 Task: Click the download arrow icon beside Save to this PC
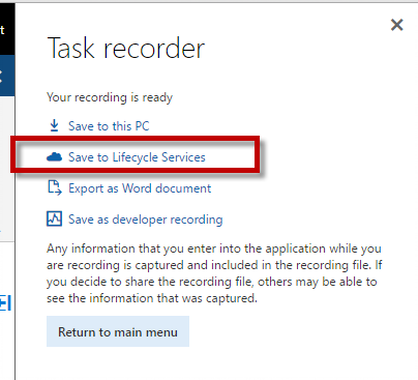pyautogui.click(x=54, y=126)
